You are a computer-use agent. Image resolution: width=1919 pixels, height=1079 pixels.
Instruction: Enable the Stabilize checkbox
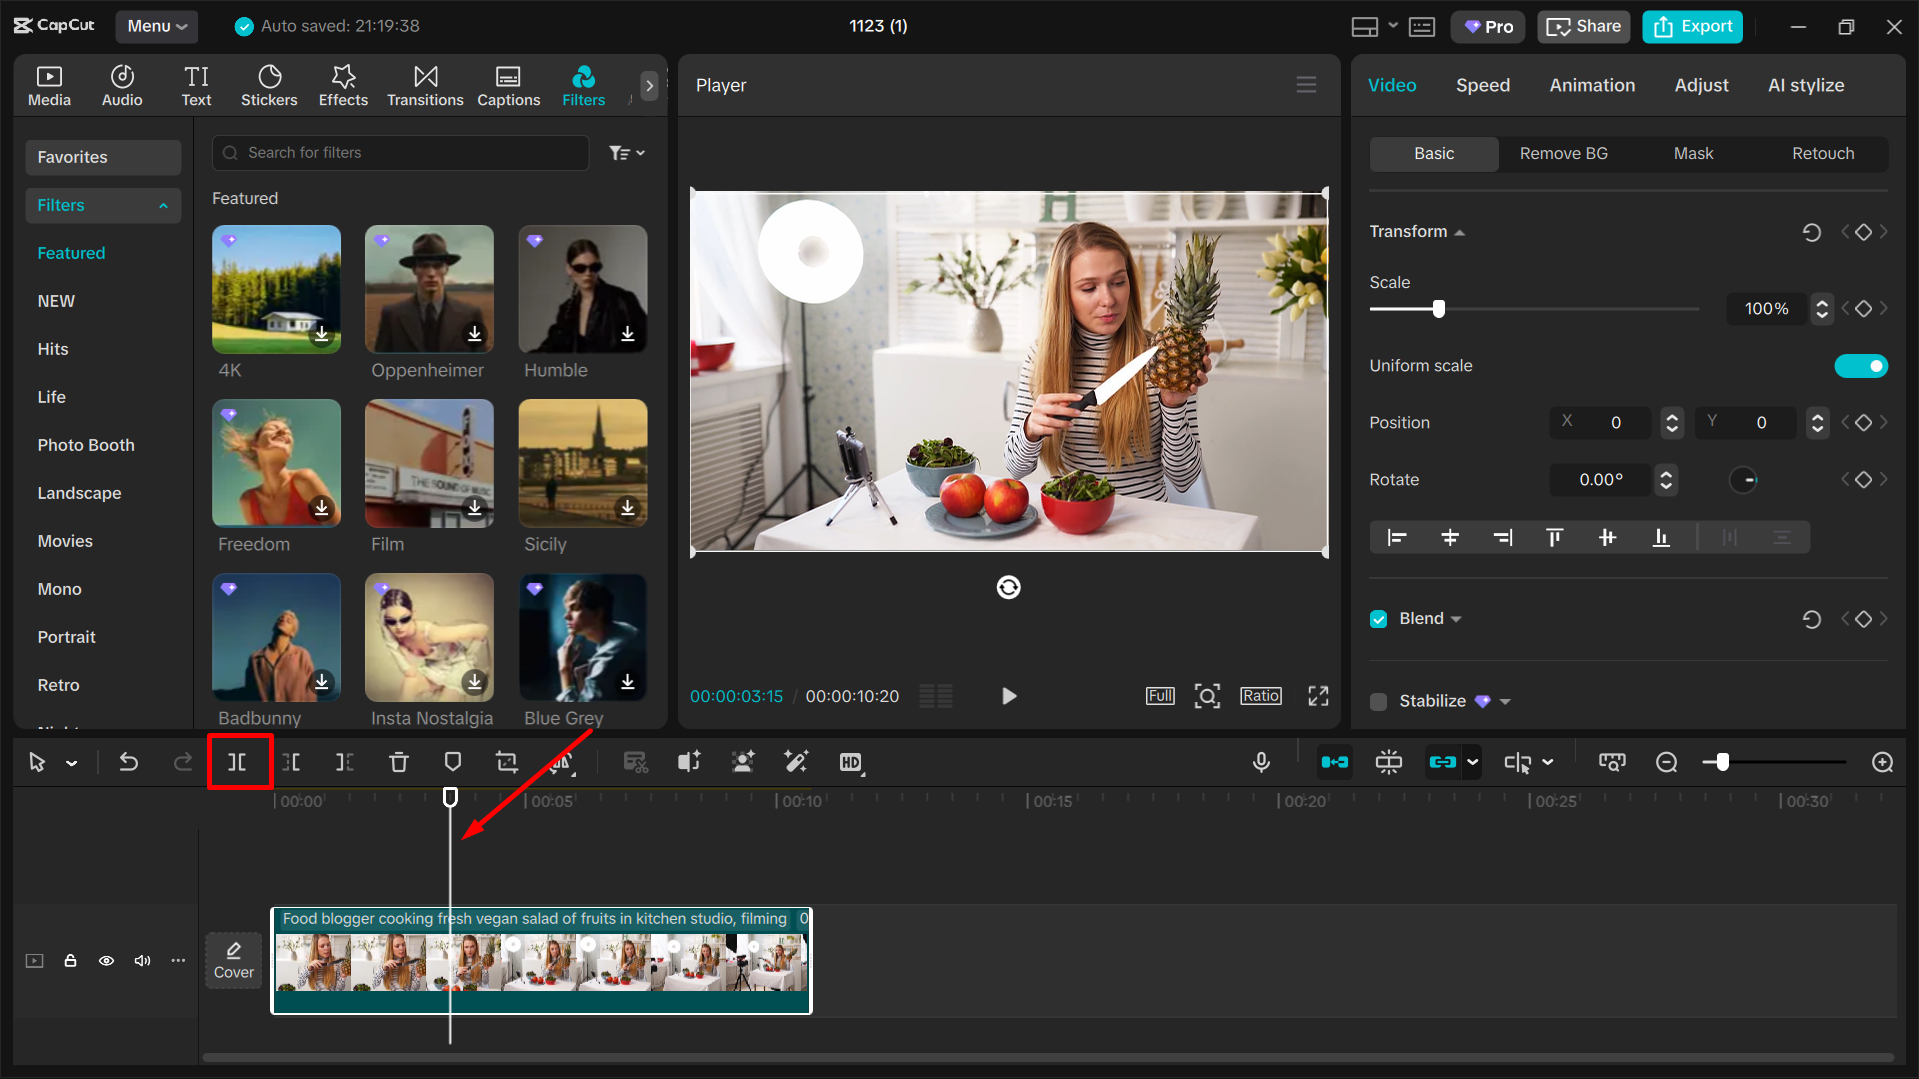coord(1378,701)
